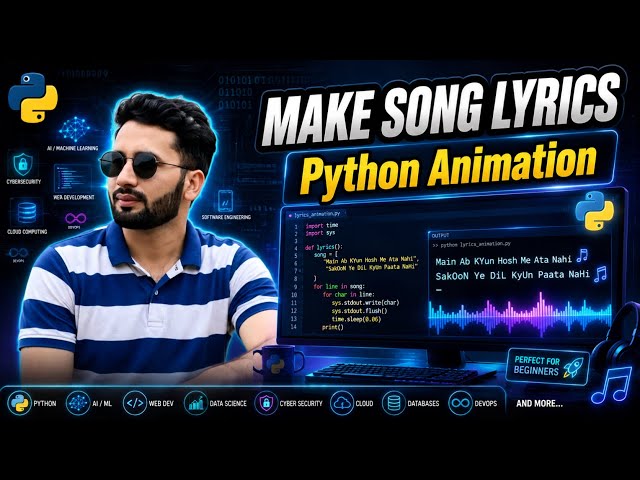Click the man's sunglasses
This screenshot has width=640, height=480.
click(x=141, y=164)
